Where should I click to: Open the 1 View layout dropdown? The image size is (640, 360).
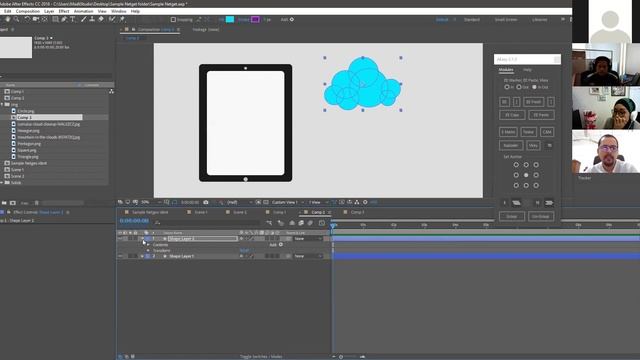point(318,202)
